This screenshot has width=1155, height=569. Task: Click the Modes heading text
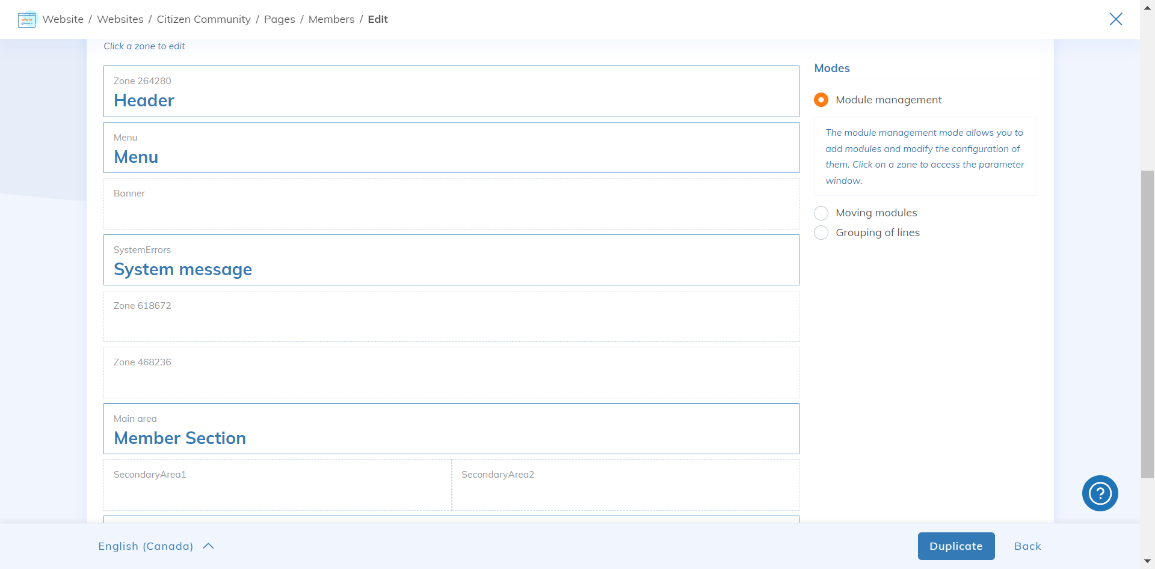coord(832,68)
